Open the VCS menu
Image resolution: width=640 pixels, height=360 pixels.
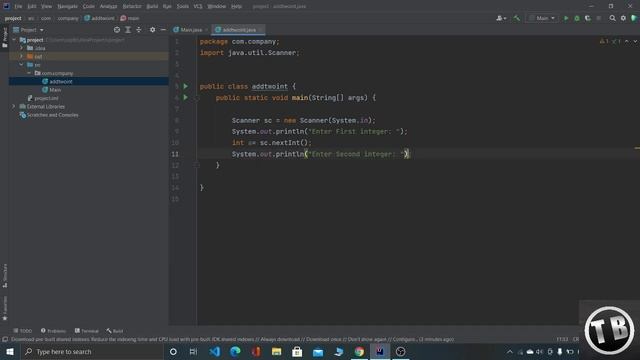pyautogui.click(x=198, y=7)
